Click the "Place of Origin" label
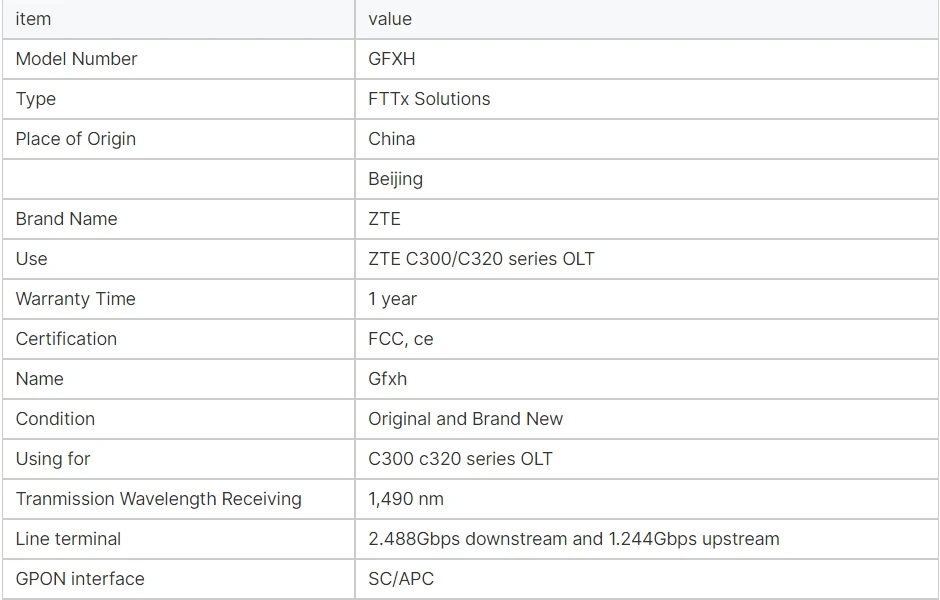 (x=76, y=139)
